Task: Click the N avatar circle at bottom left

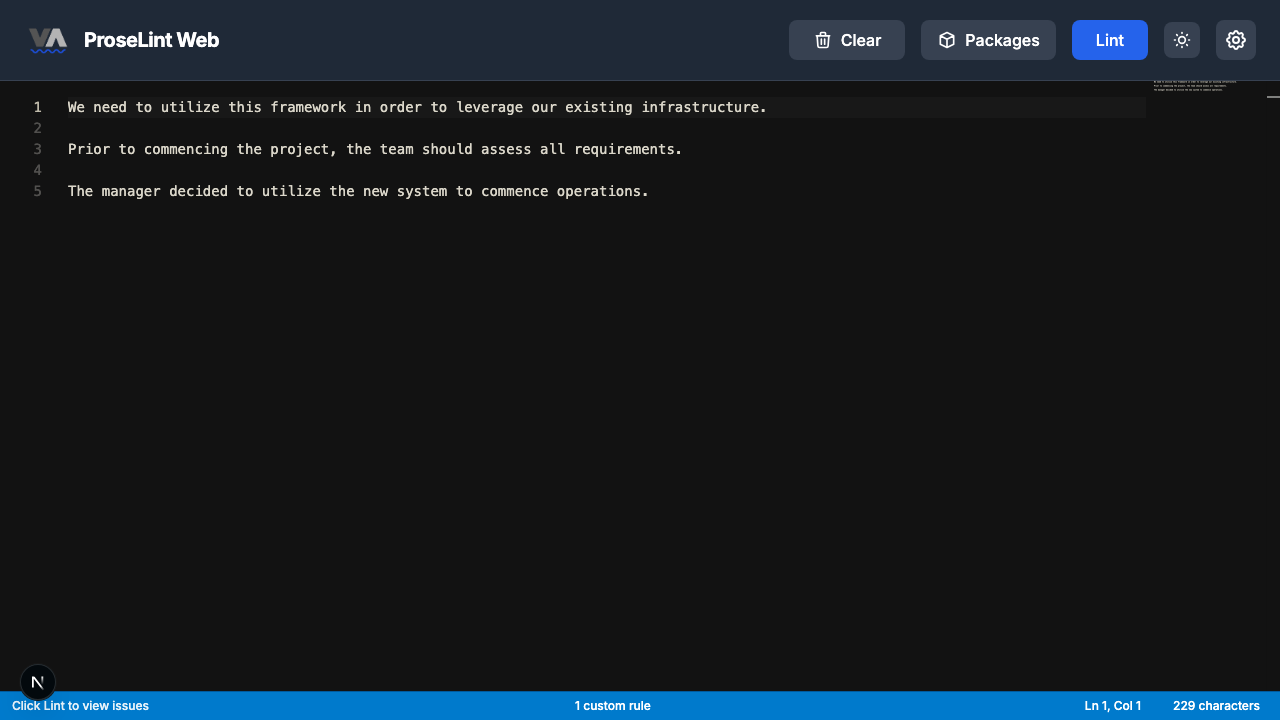Action: coord(38,682)
